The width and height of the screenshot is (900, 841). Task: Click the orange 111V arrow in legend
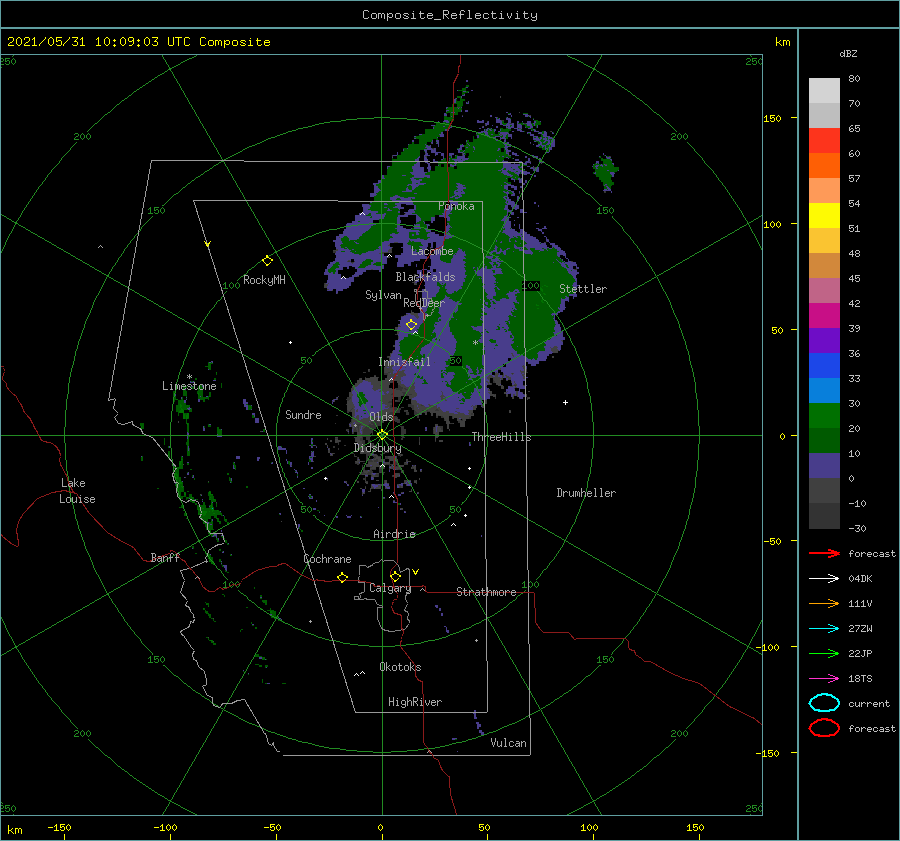click(x=824, y=603)
